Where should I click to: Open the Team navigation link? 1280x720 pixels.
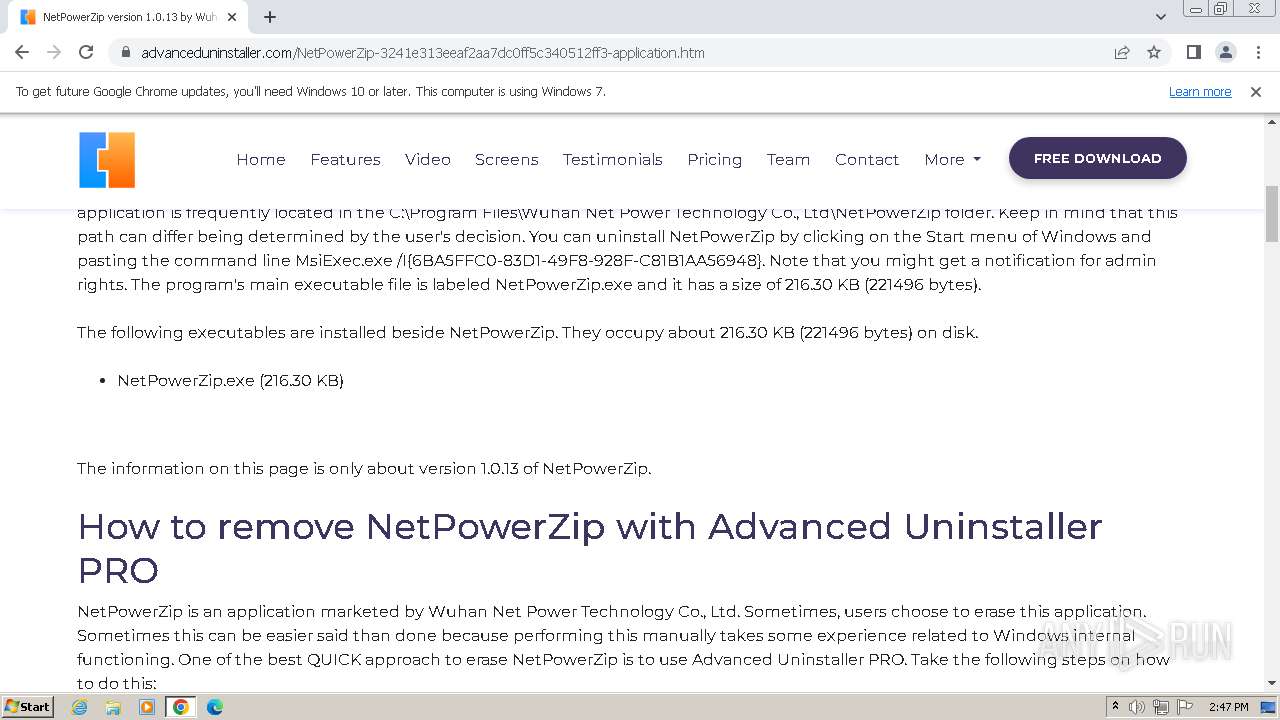click(x=788, y=159)
